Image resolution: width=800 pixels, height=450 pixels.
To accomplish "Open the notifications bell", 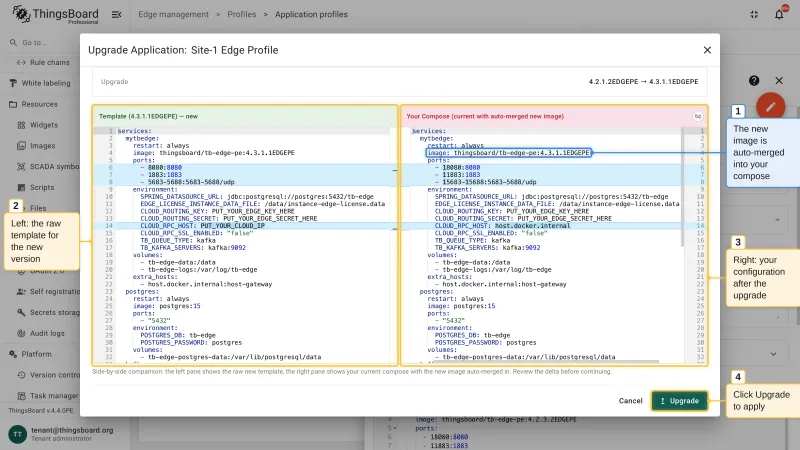I will [779, 14].
